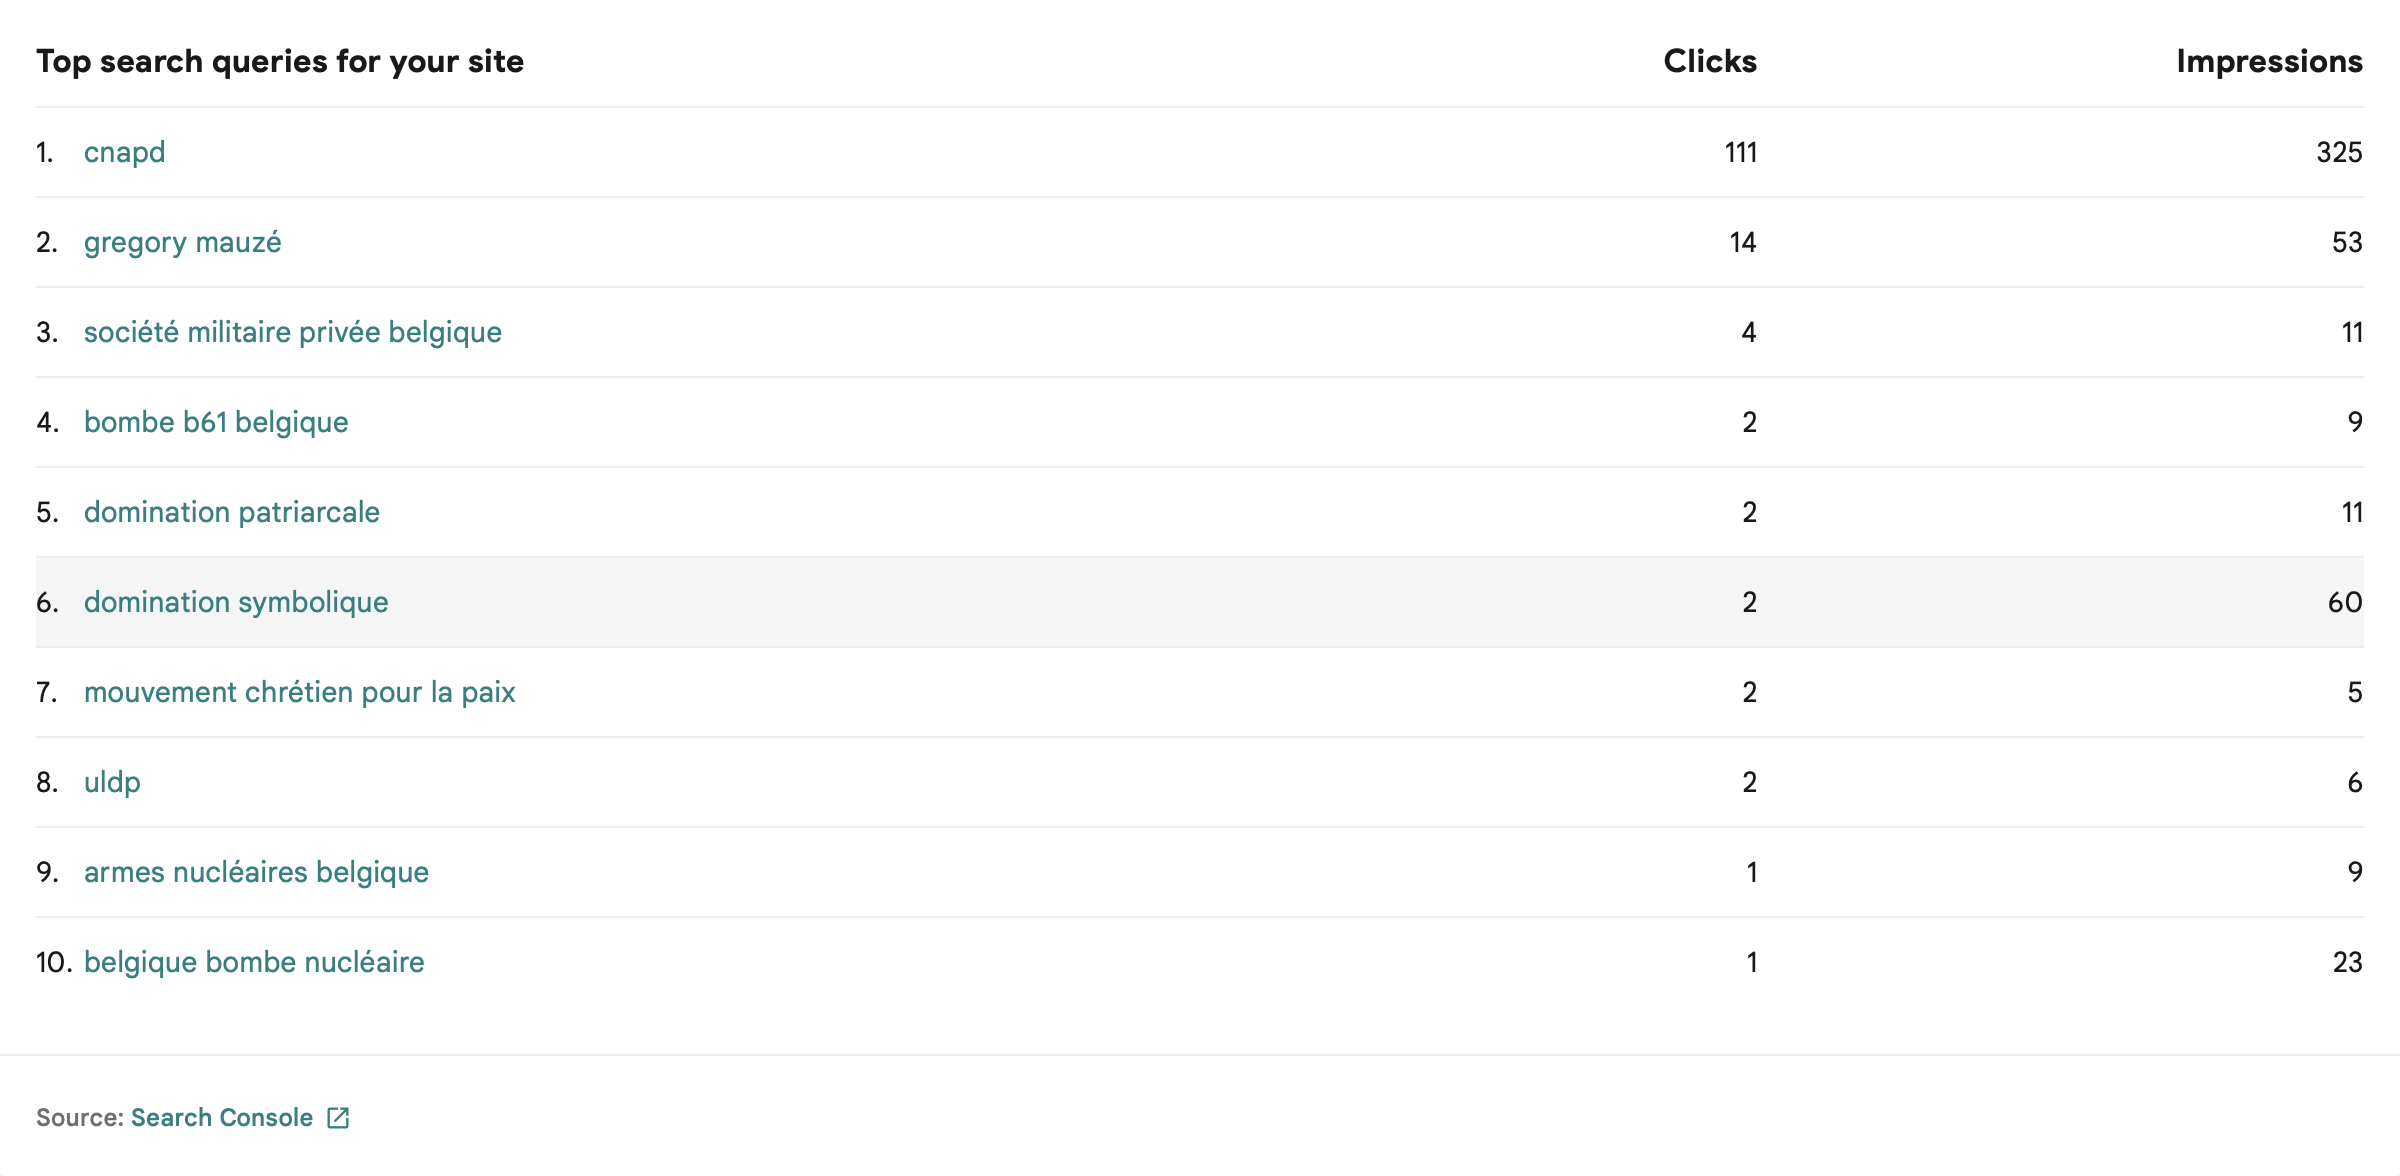Viewport: 2400px width, 1176px height.
Task: Click the Impressions column header
Action: 2269,61
